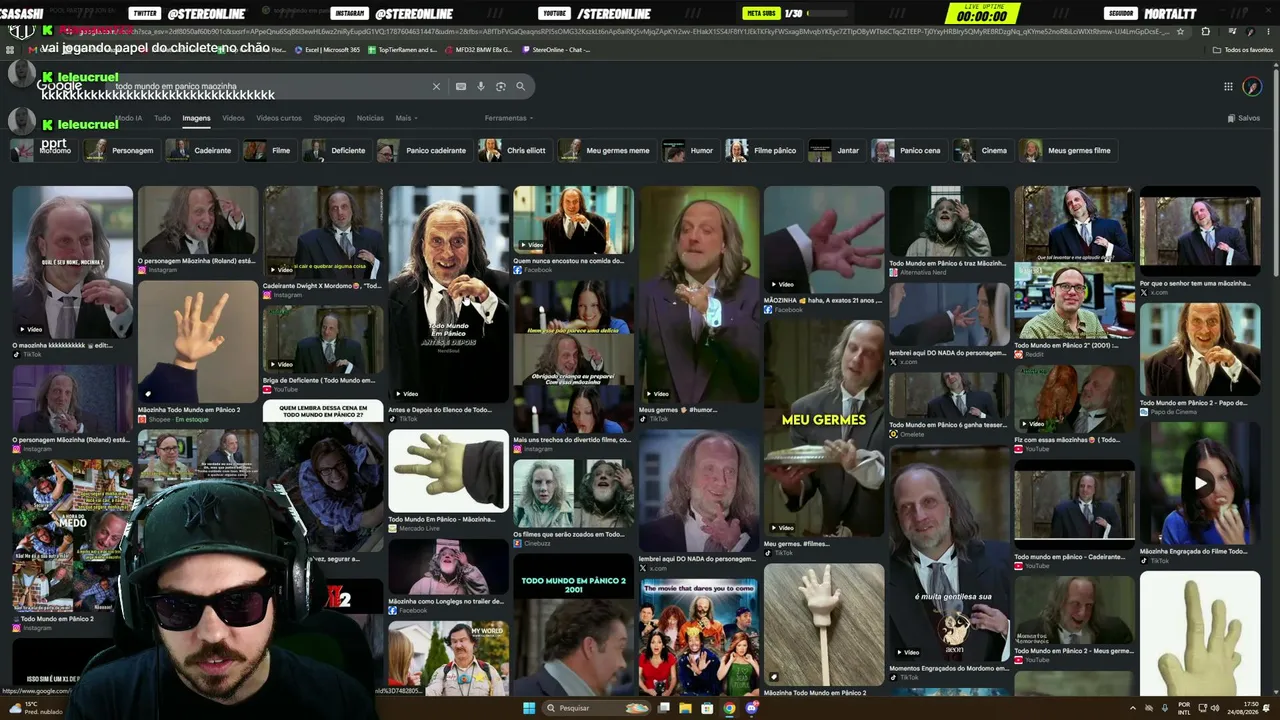Screen dimensions: 1280x720
Task: Open the Google apps grid
Action: (1228, 87)
